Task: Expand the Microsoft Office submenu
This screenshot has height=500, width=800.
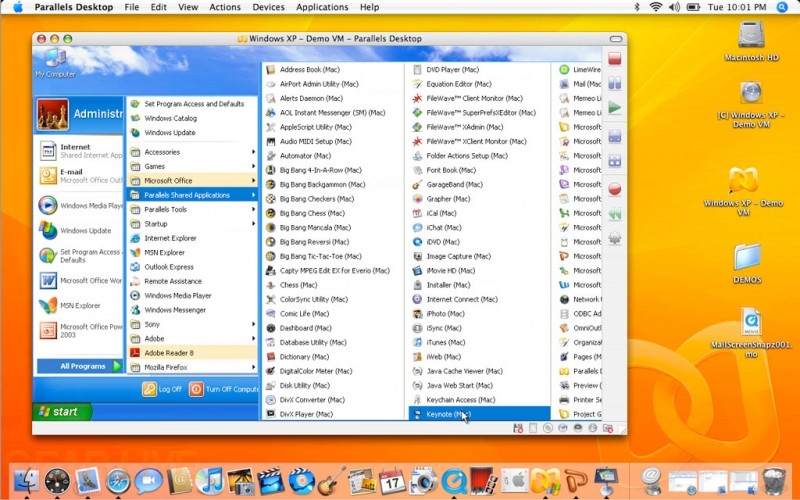Action: [x=192, y=181]
